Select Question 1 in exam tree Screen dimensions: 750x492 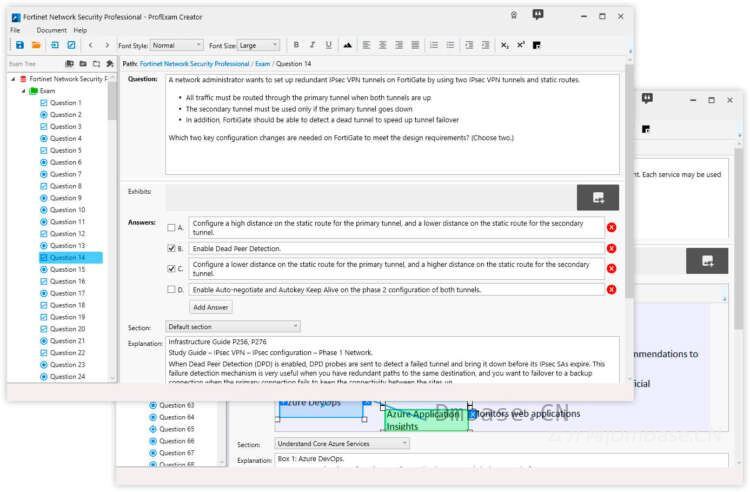[66, 103]
